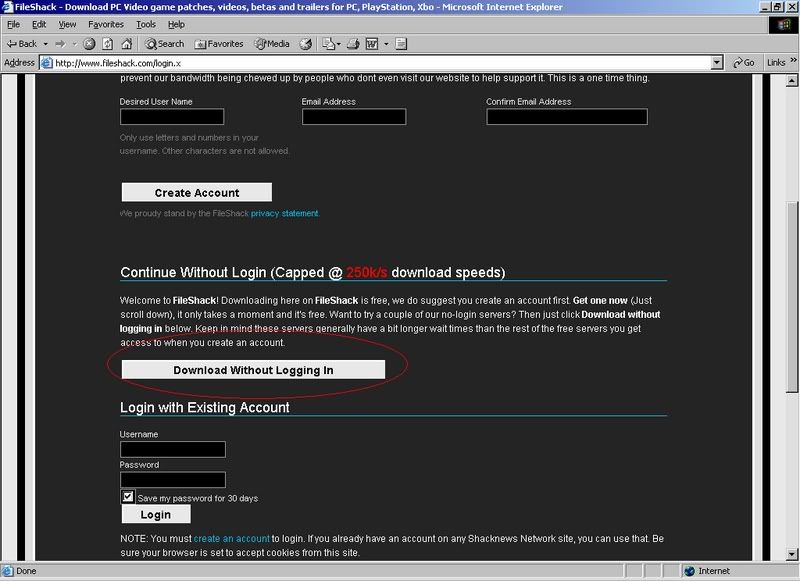
Task: Open the Back button history dropdown arrow
Action: click(x=45, y=44)
